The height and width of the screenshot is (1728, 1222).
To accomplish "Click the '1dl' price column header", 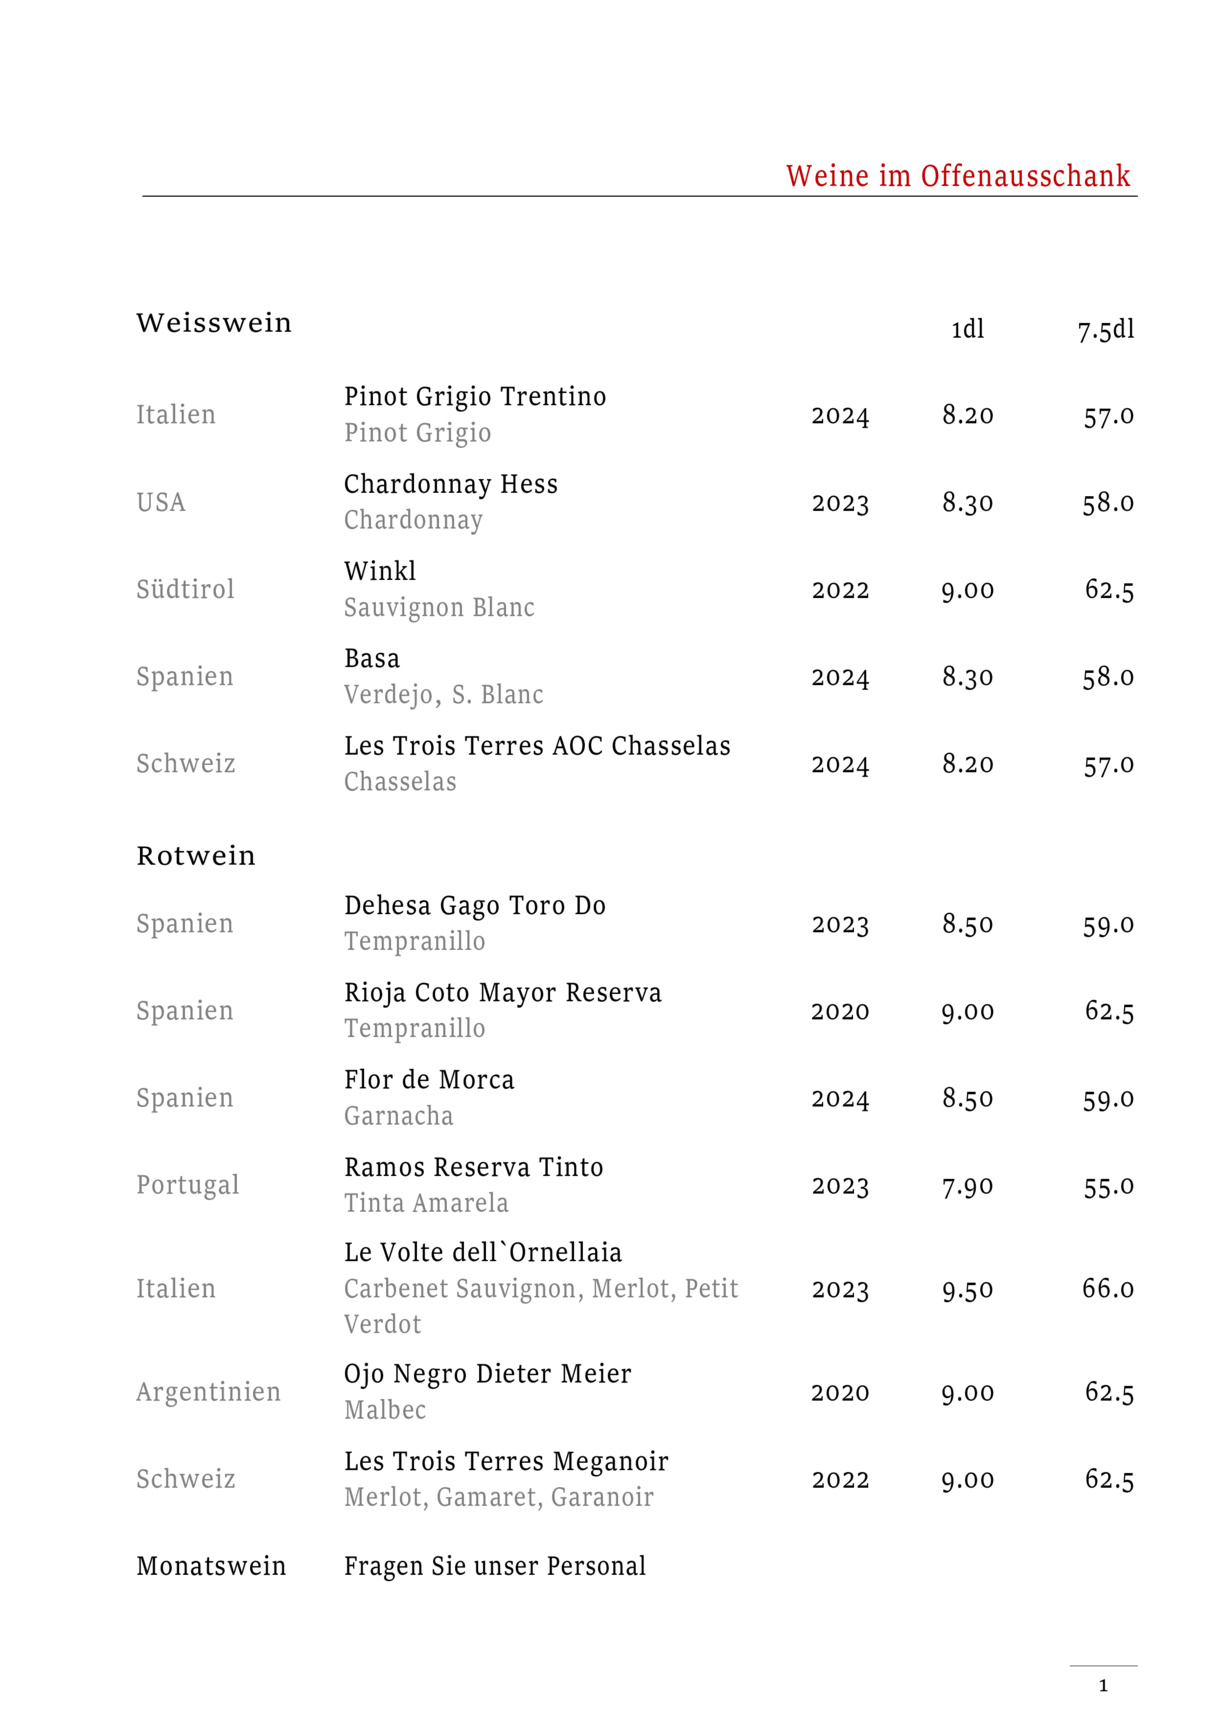I will click(x=967, y=330).
